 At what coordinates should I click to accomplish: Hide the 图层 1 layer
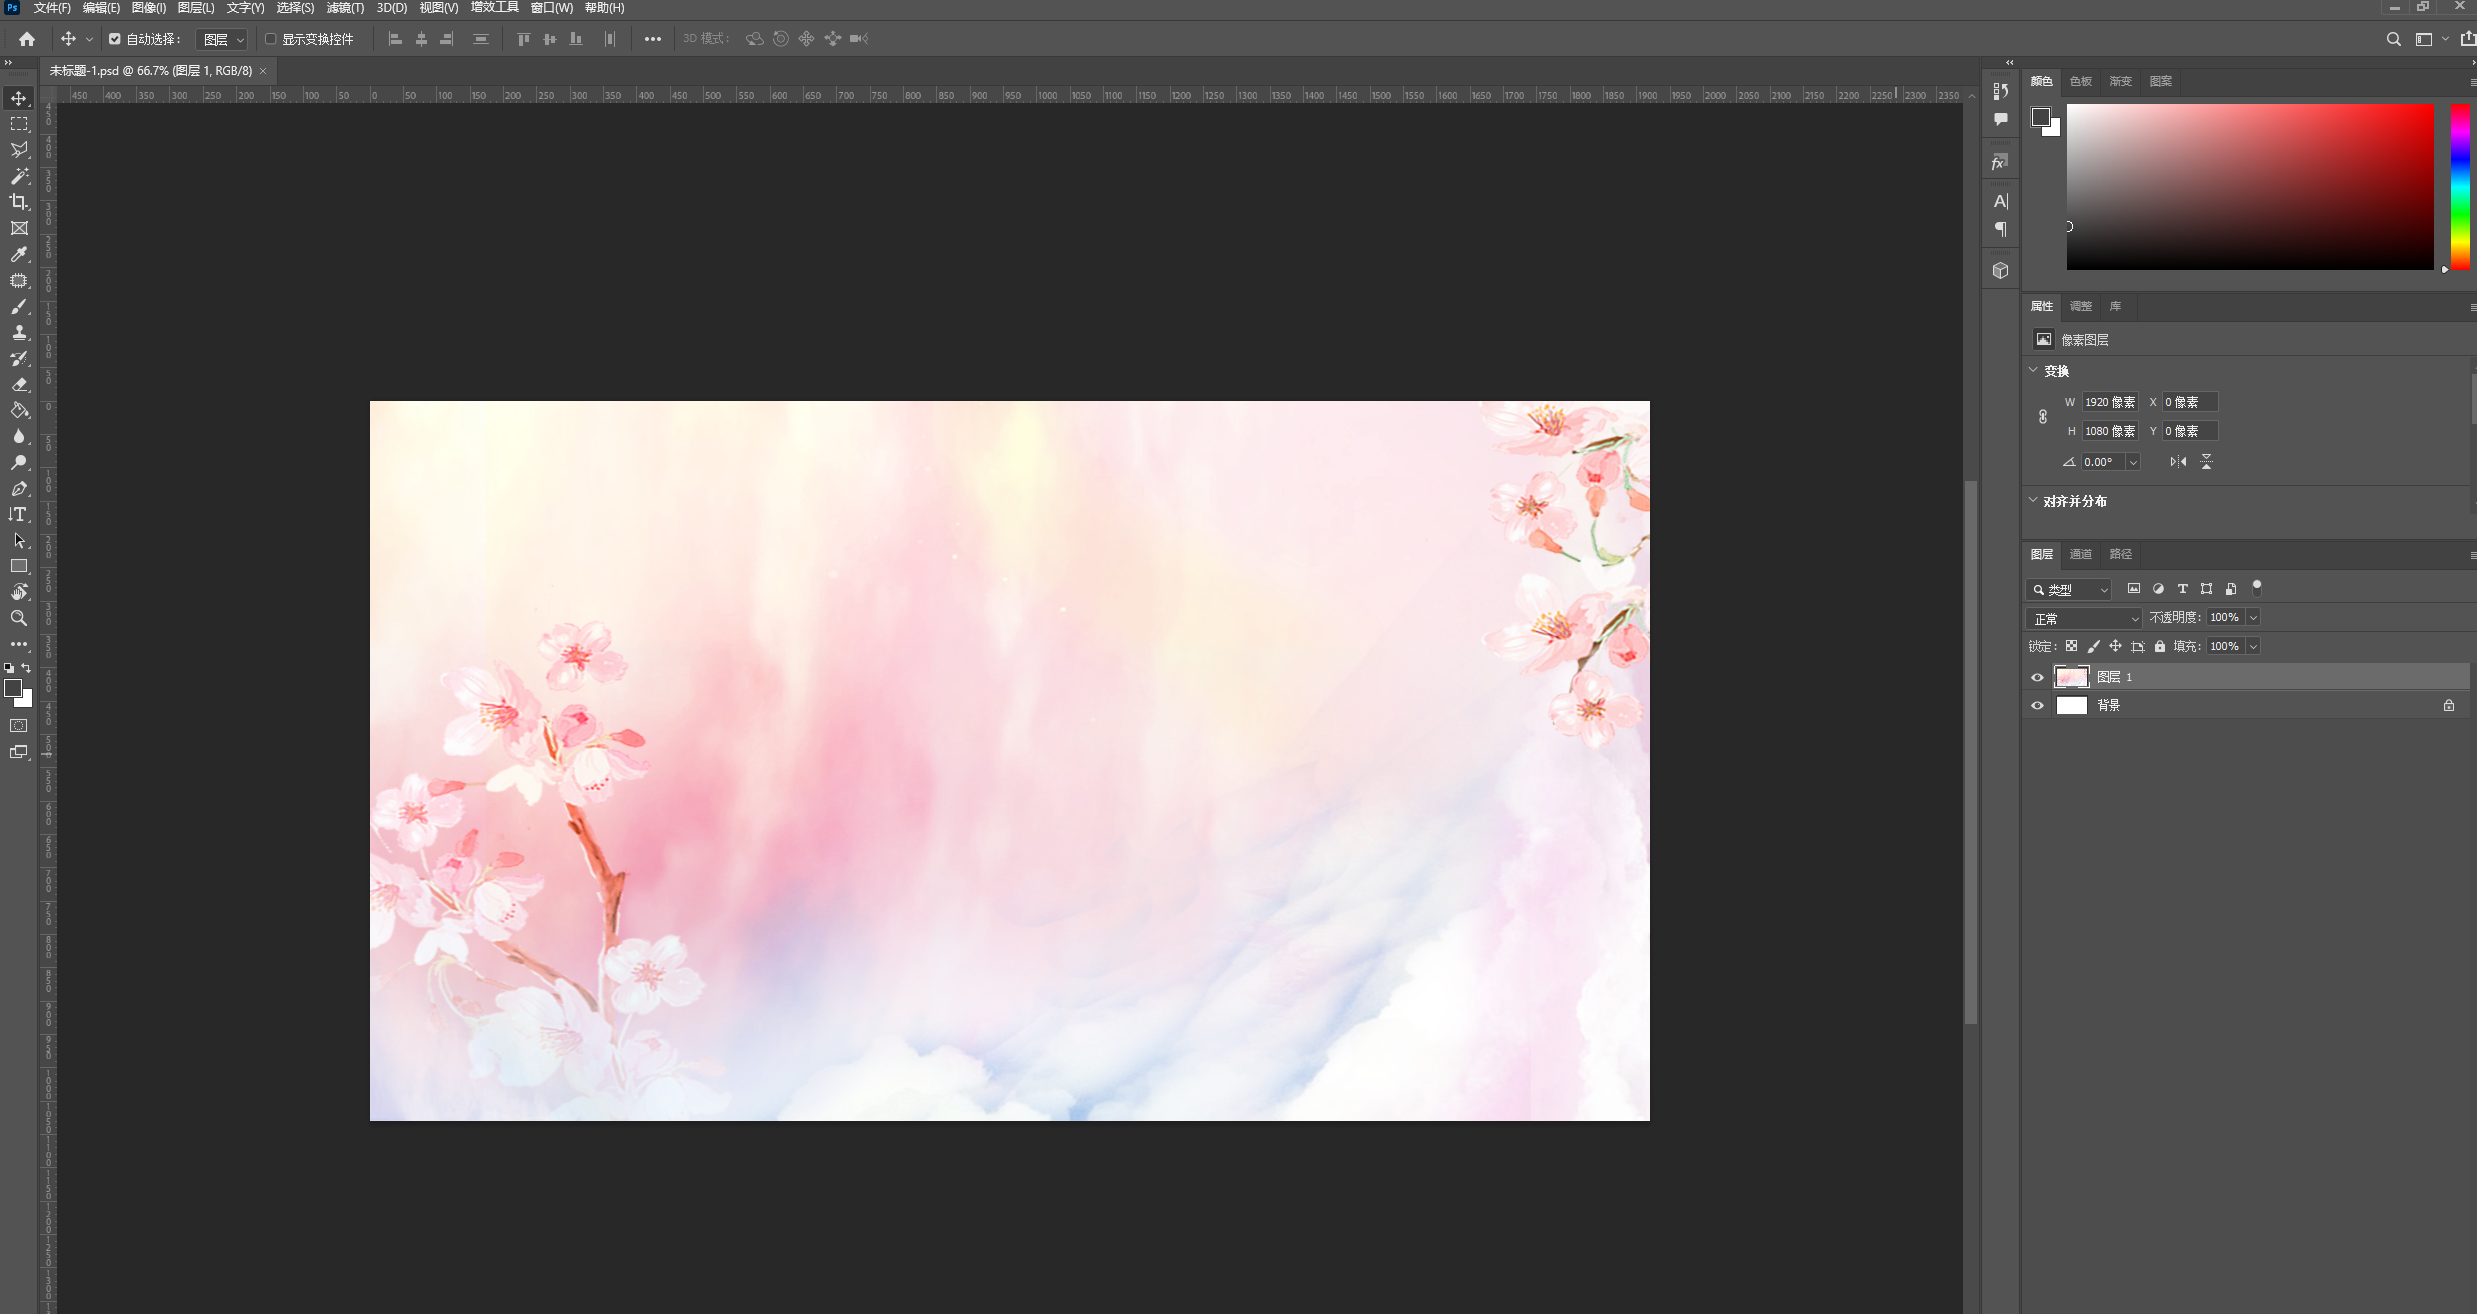pos(2037,677)
